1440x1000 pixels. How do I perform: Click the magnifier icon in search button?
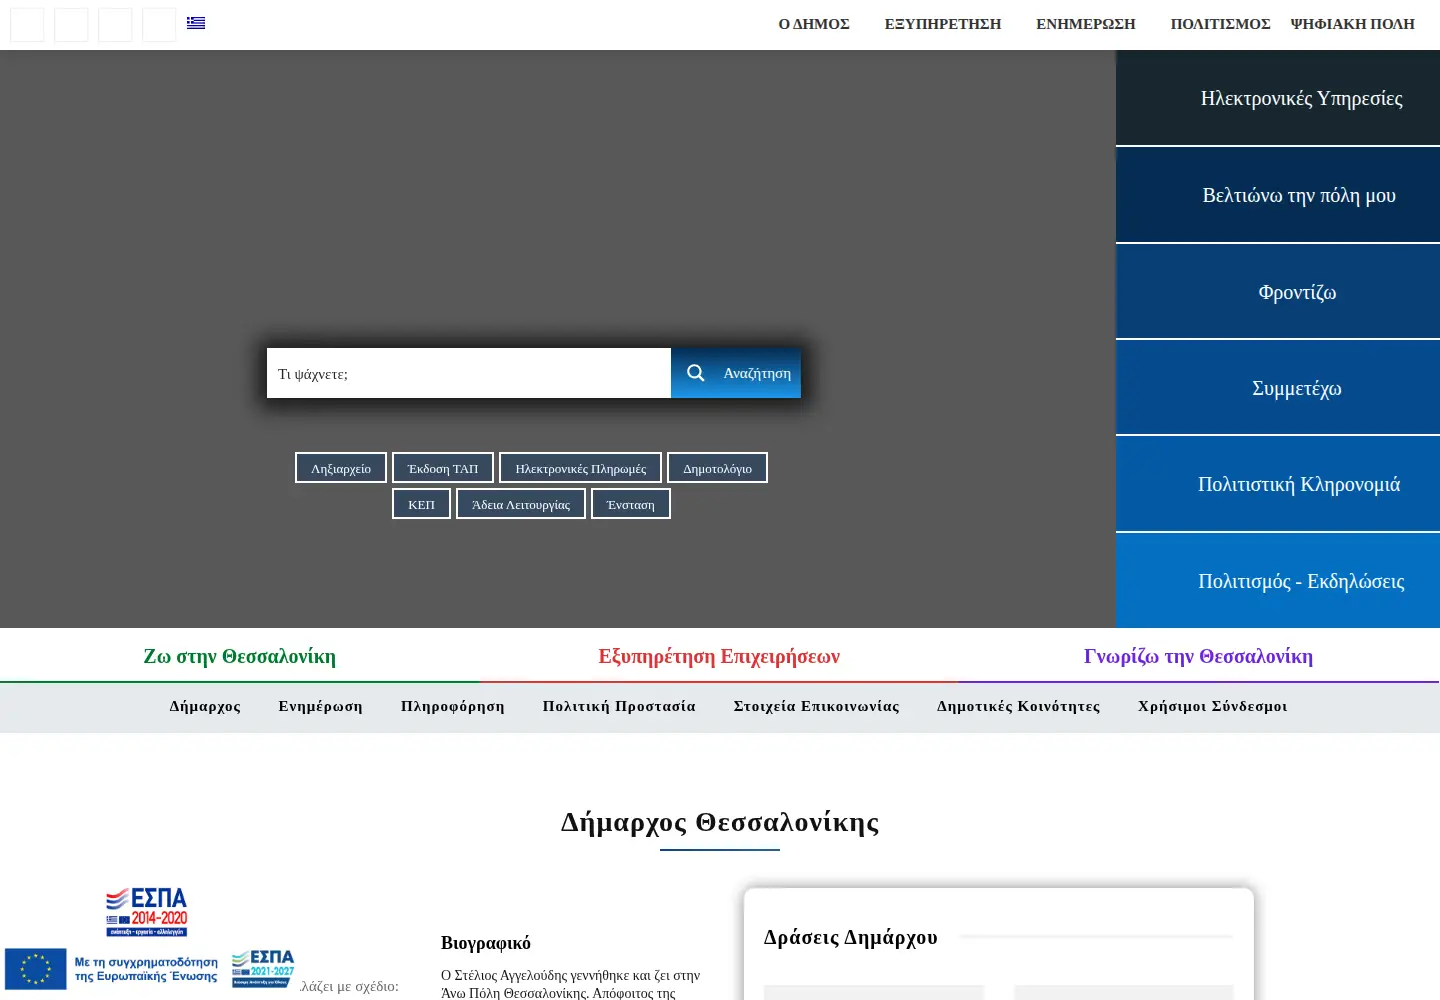point(696,373)
